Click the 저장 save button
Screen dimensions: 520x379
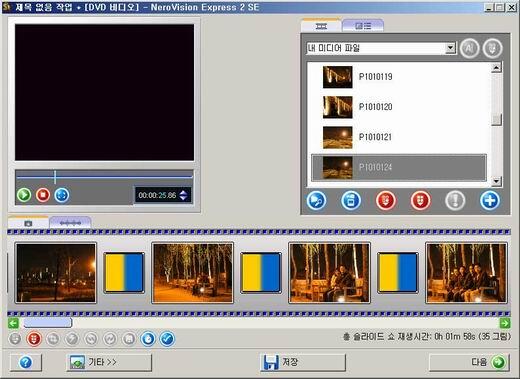click(x=303, y=362)
